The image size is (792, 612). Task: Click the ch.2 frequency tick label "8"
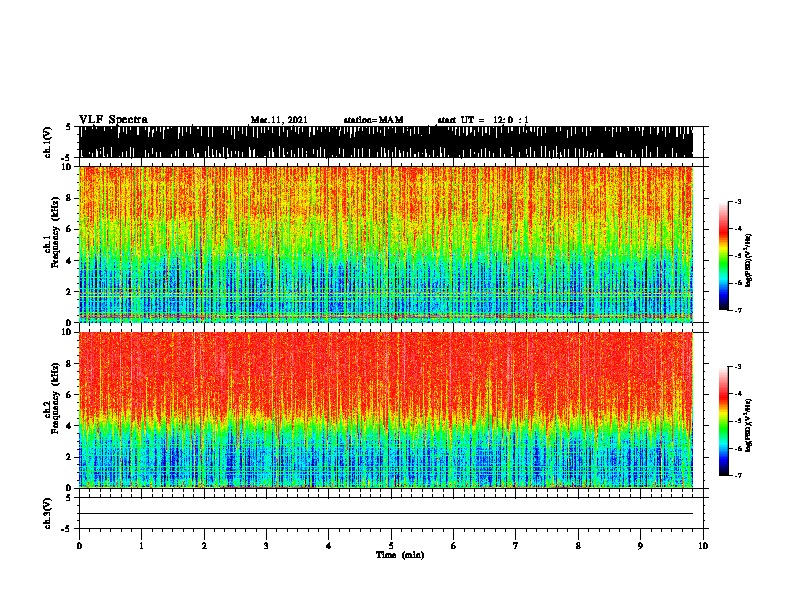click(69, 364)
